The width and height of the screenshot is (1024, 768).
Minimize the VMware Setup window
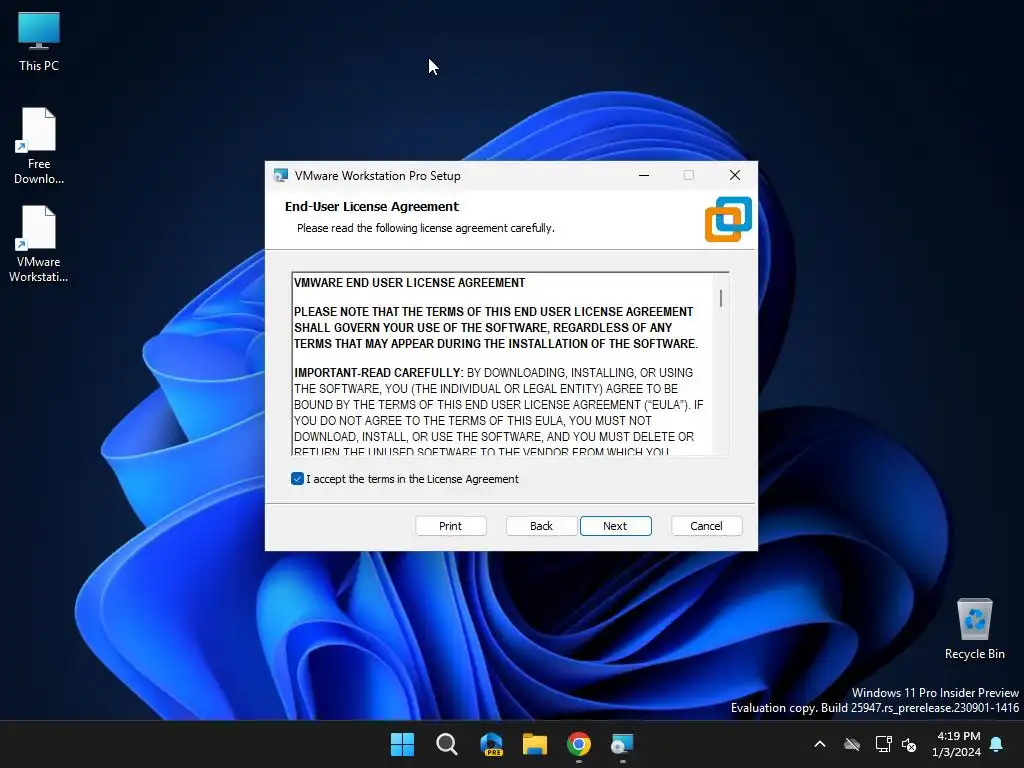coord(644,175)
